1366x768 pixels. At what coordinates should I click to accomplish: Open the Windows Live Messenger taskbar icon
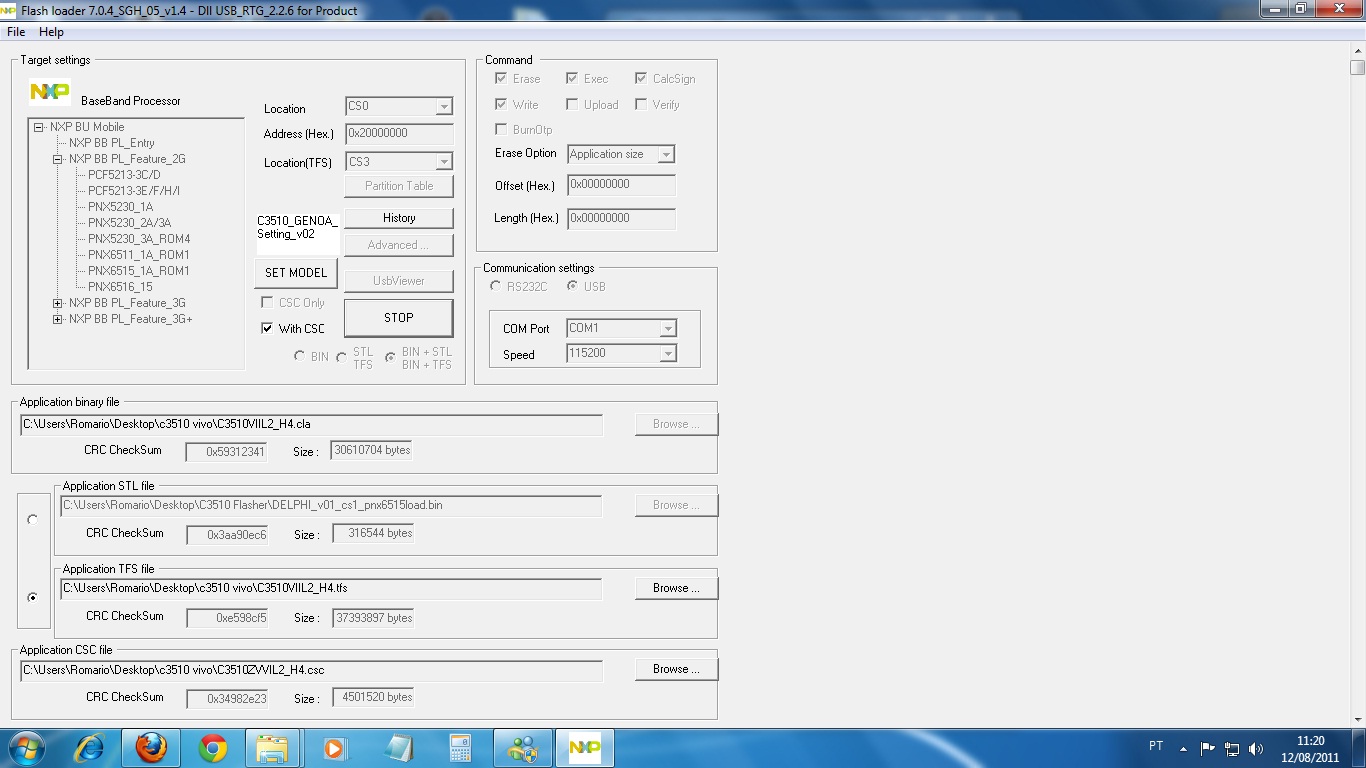[x=523, y=748]
